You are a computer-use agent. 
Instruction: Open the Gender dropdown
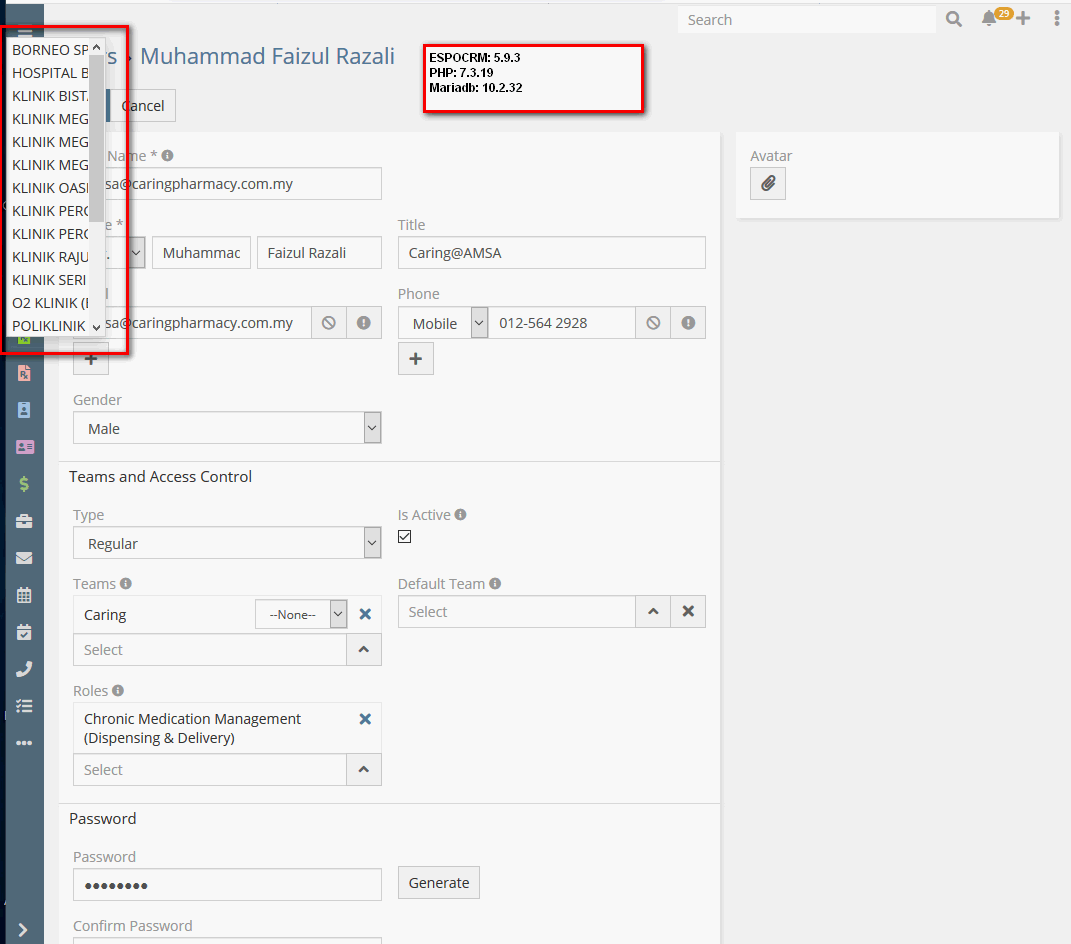[227, 428]
